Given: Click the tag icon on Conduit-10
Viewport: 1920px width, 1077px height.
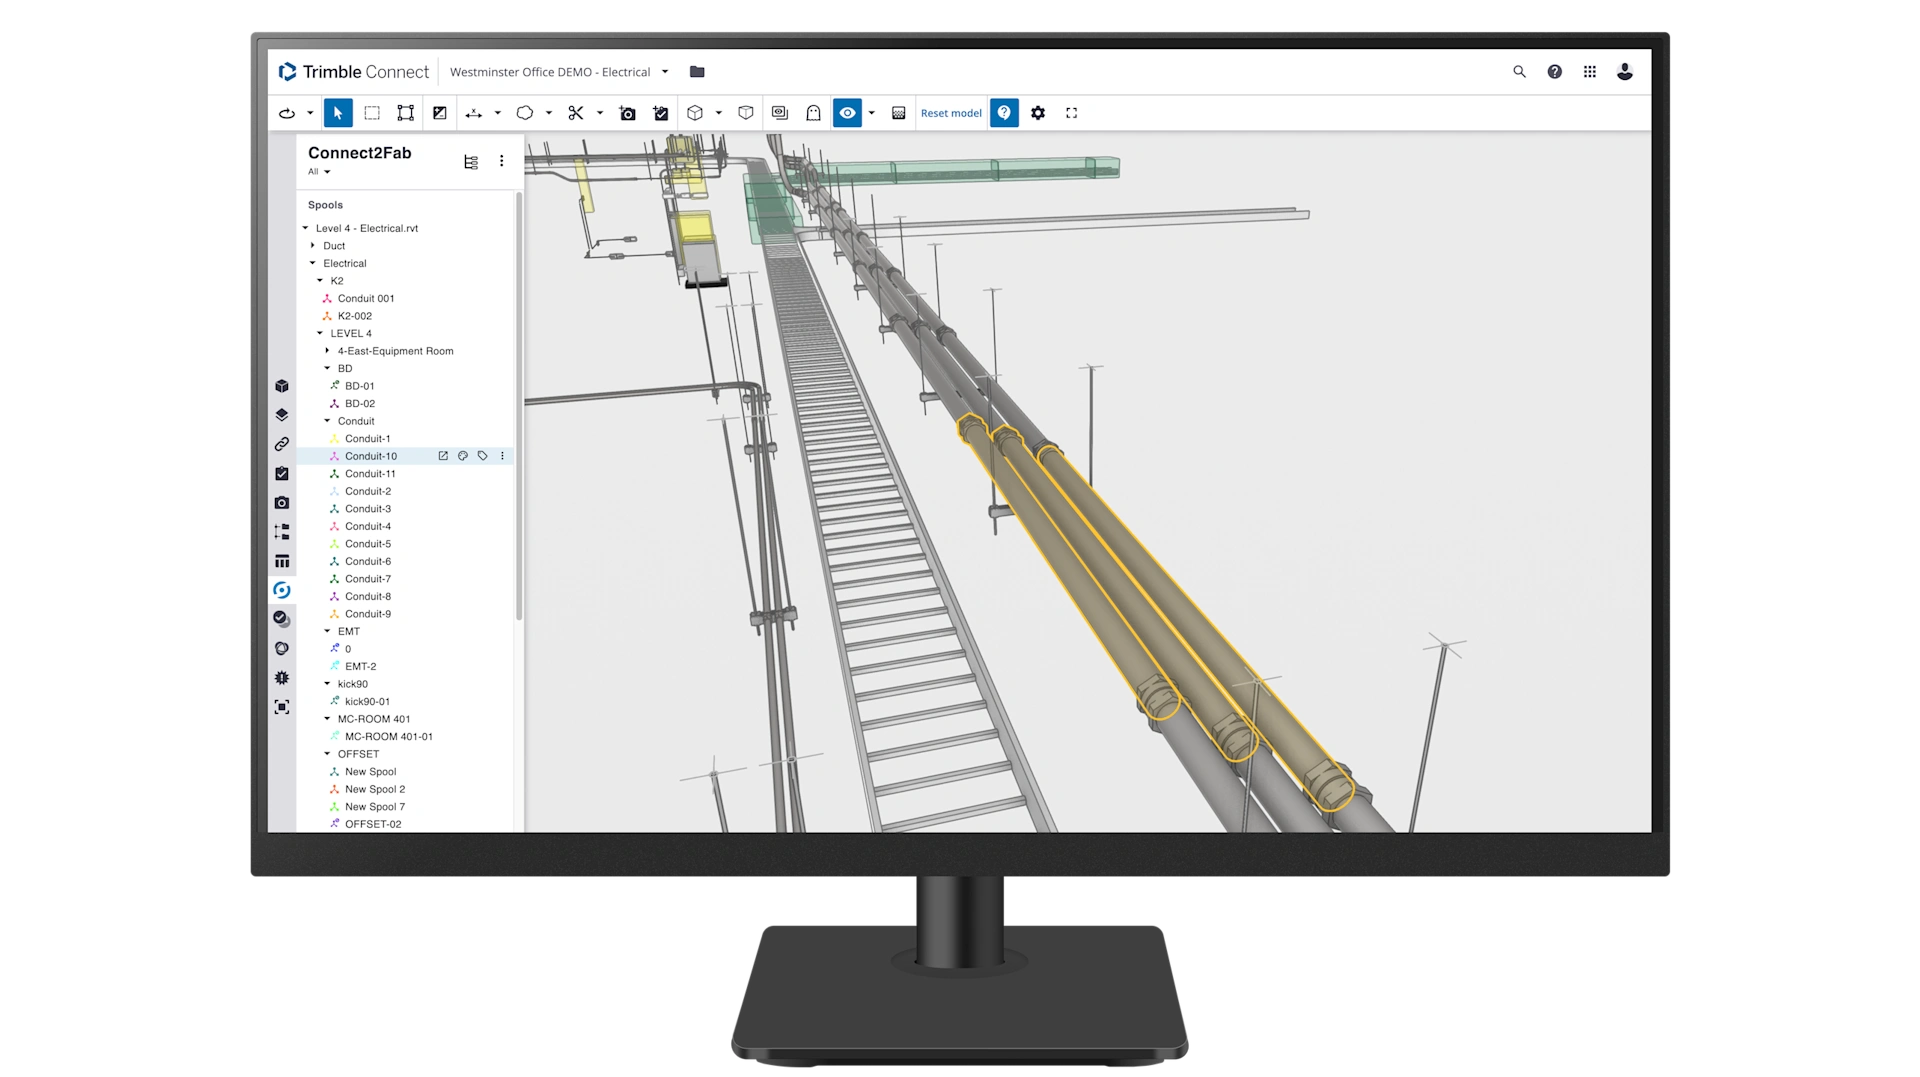Looking at the screenshot, I should click(483, 456).
